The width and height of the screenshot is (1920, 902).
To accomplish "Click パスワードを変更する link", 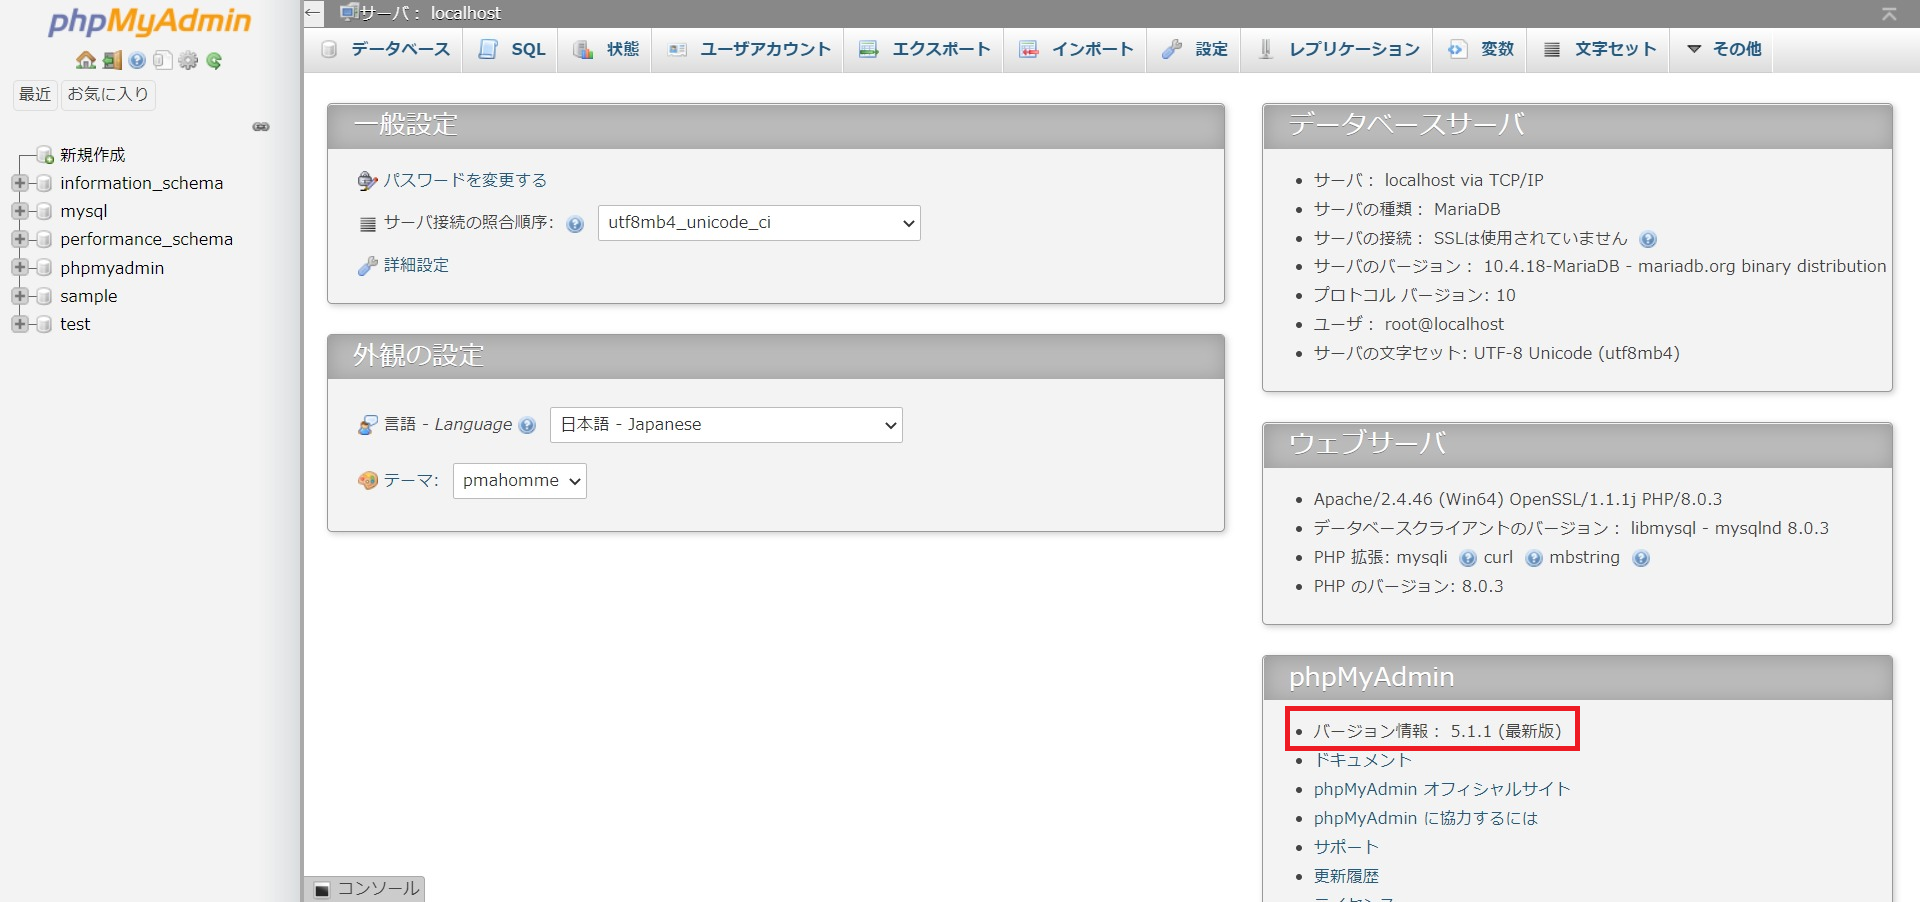I will (465, 181).
